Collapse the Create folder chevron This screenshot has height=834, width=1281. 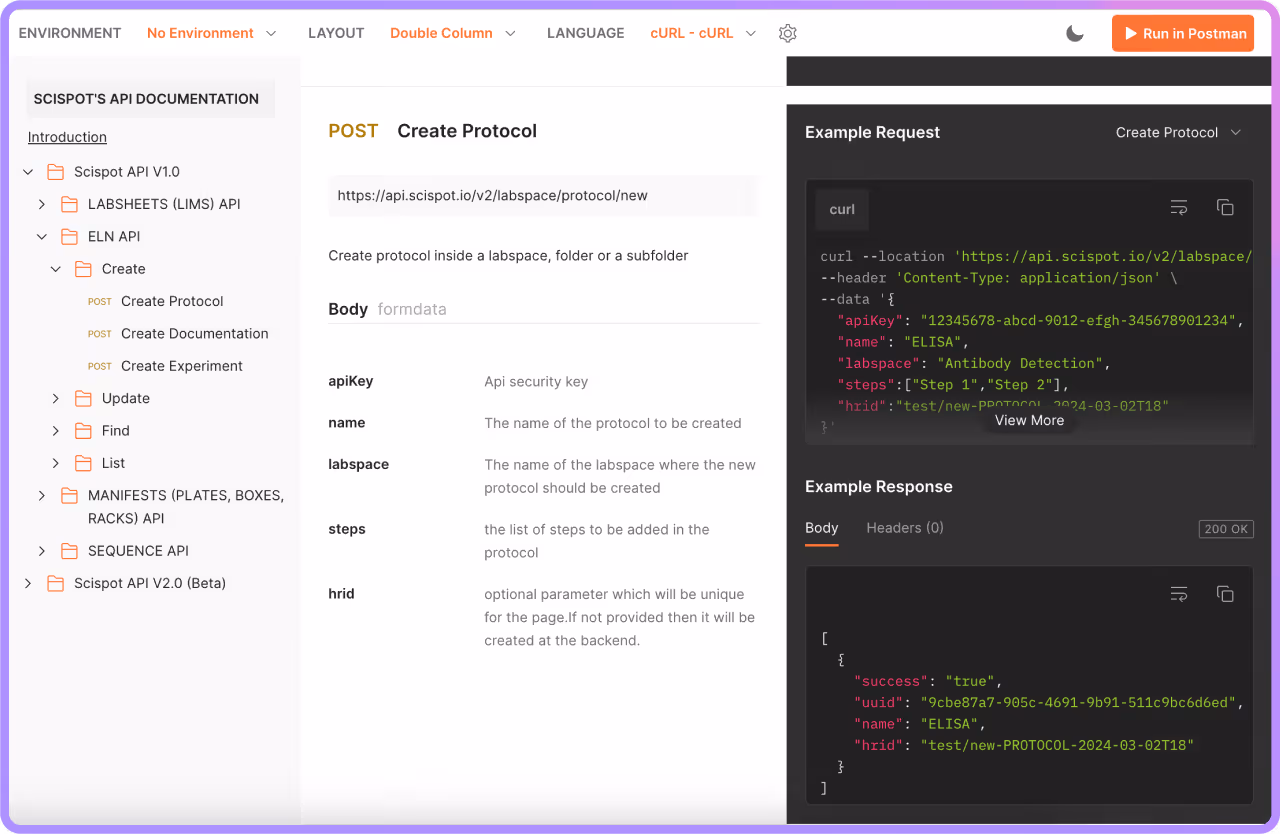(x=56, y=268)
